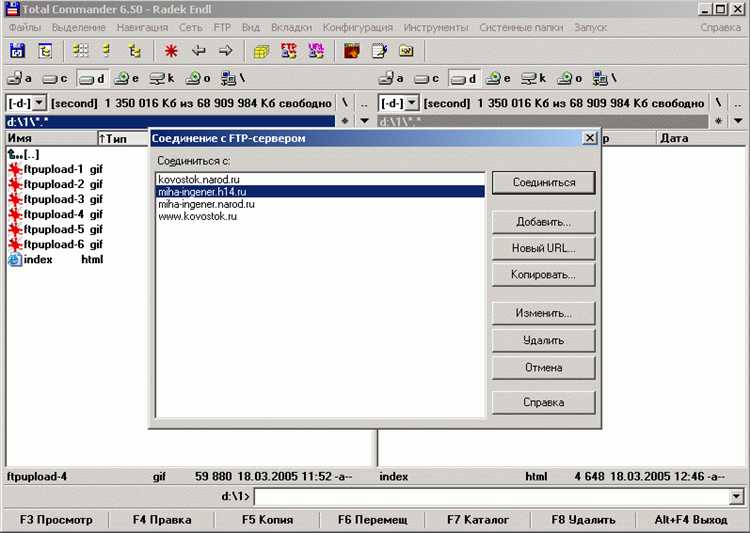Select drive d in left panel

click(x=91, y=78)
